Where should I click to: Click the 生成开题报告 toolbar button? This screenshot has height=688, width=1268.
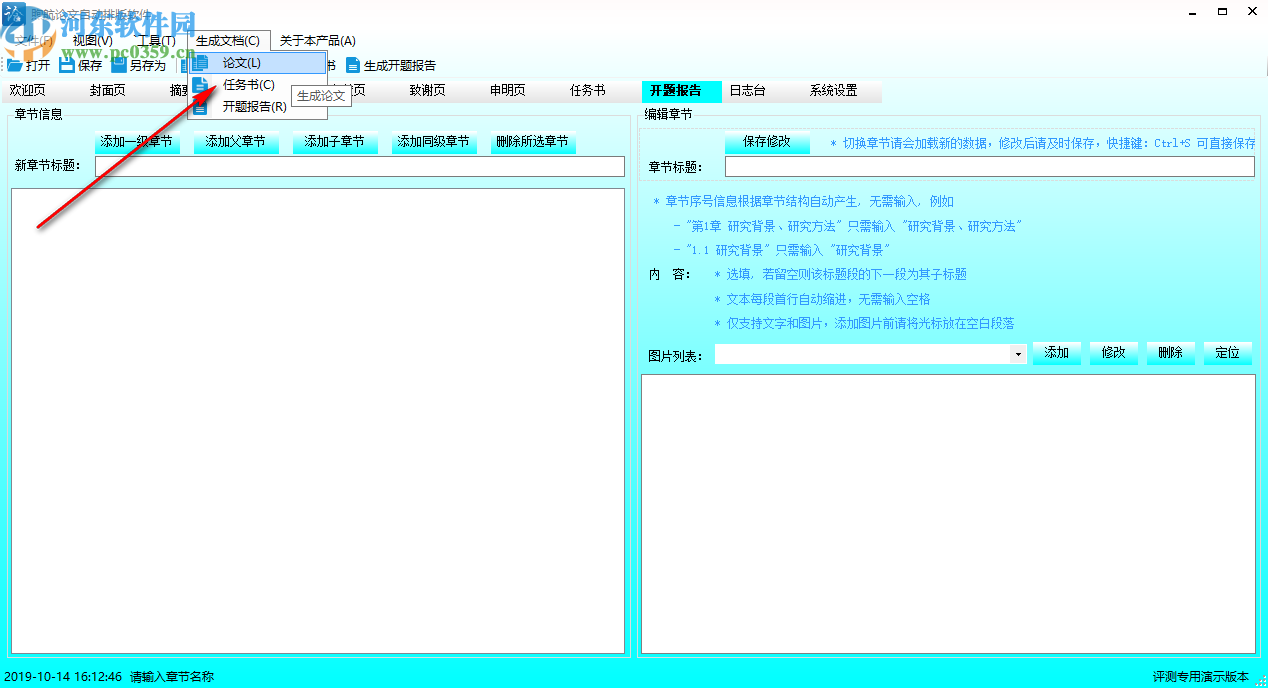tap(391, 65)
